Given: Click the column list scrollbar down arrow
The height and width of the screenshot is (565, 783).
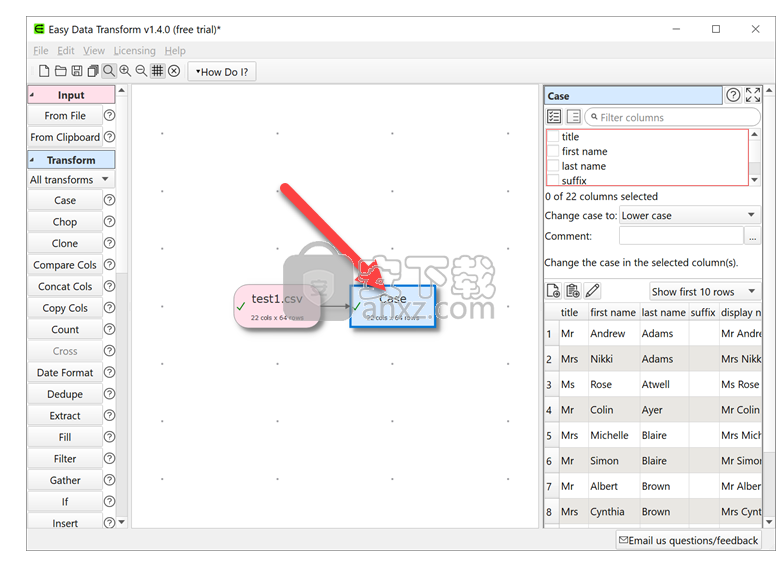Looking at the screenshot, I should coord(755,180).
